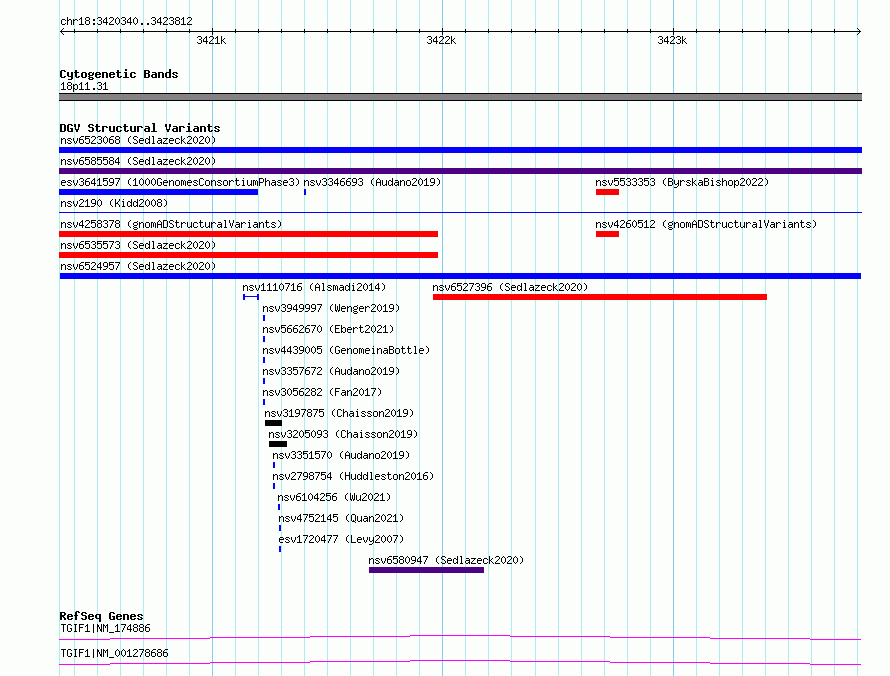The height and width of the screenshot is (676, 890).
Task: Open the esv1720477 (Levy2007) label
Action: point(341,539)
